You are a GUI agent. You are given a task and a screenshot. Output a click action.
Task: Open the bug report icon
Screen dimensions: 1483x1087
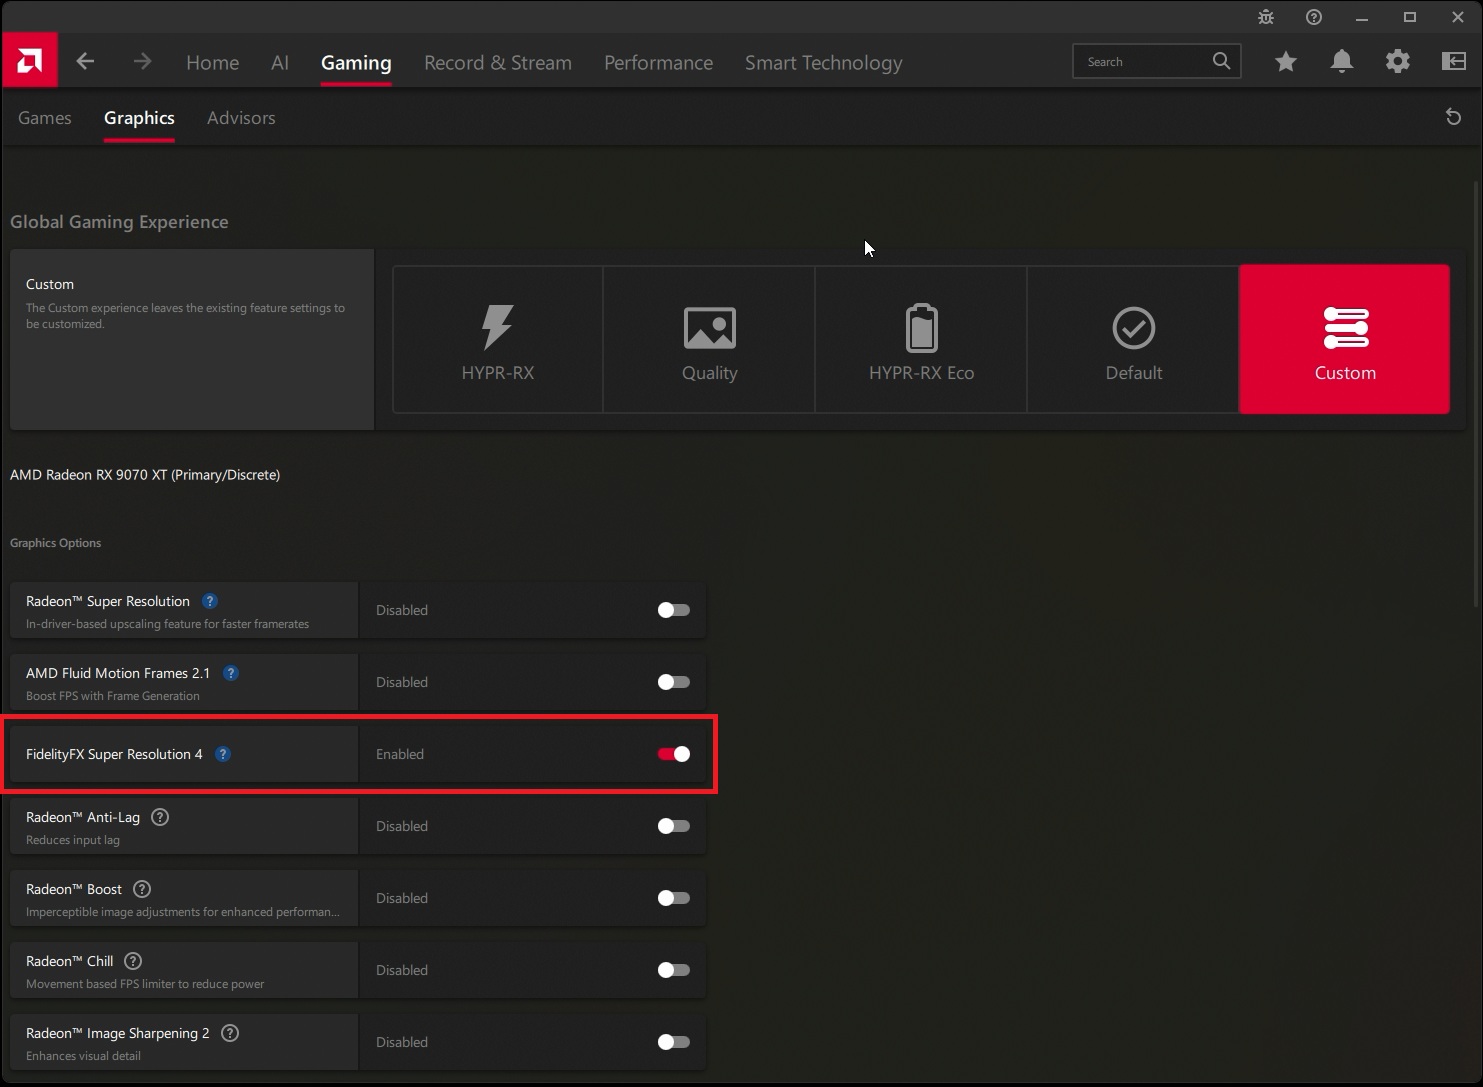point(1266,17)
